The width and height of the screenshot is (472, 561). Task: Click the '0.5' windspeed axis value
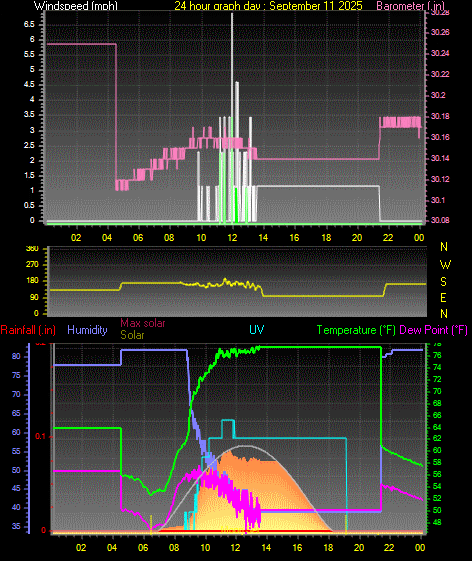coord(29,205)
